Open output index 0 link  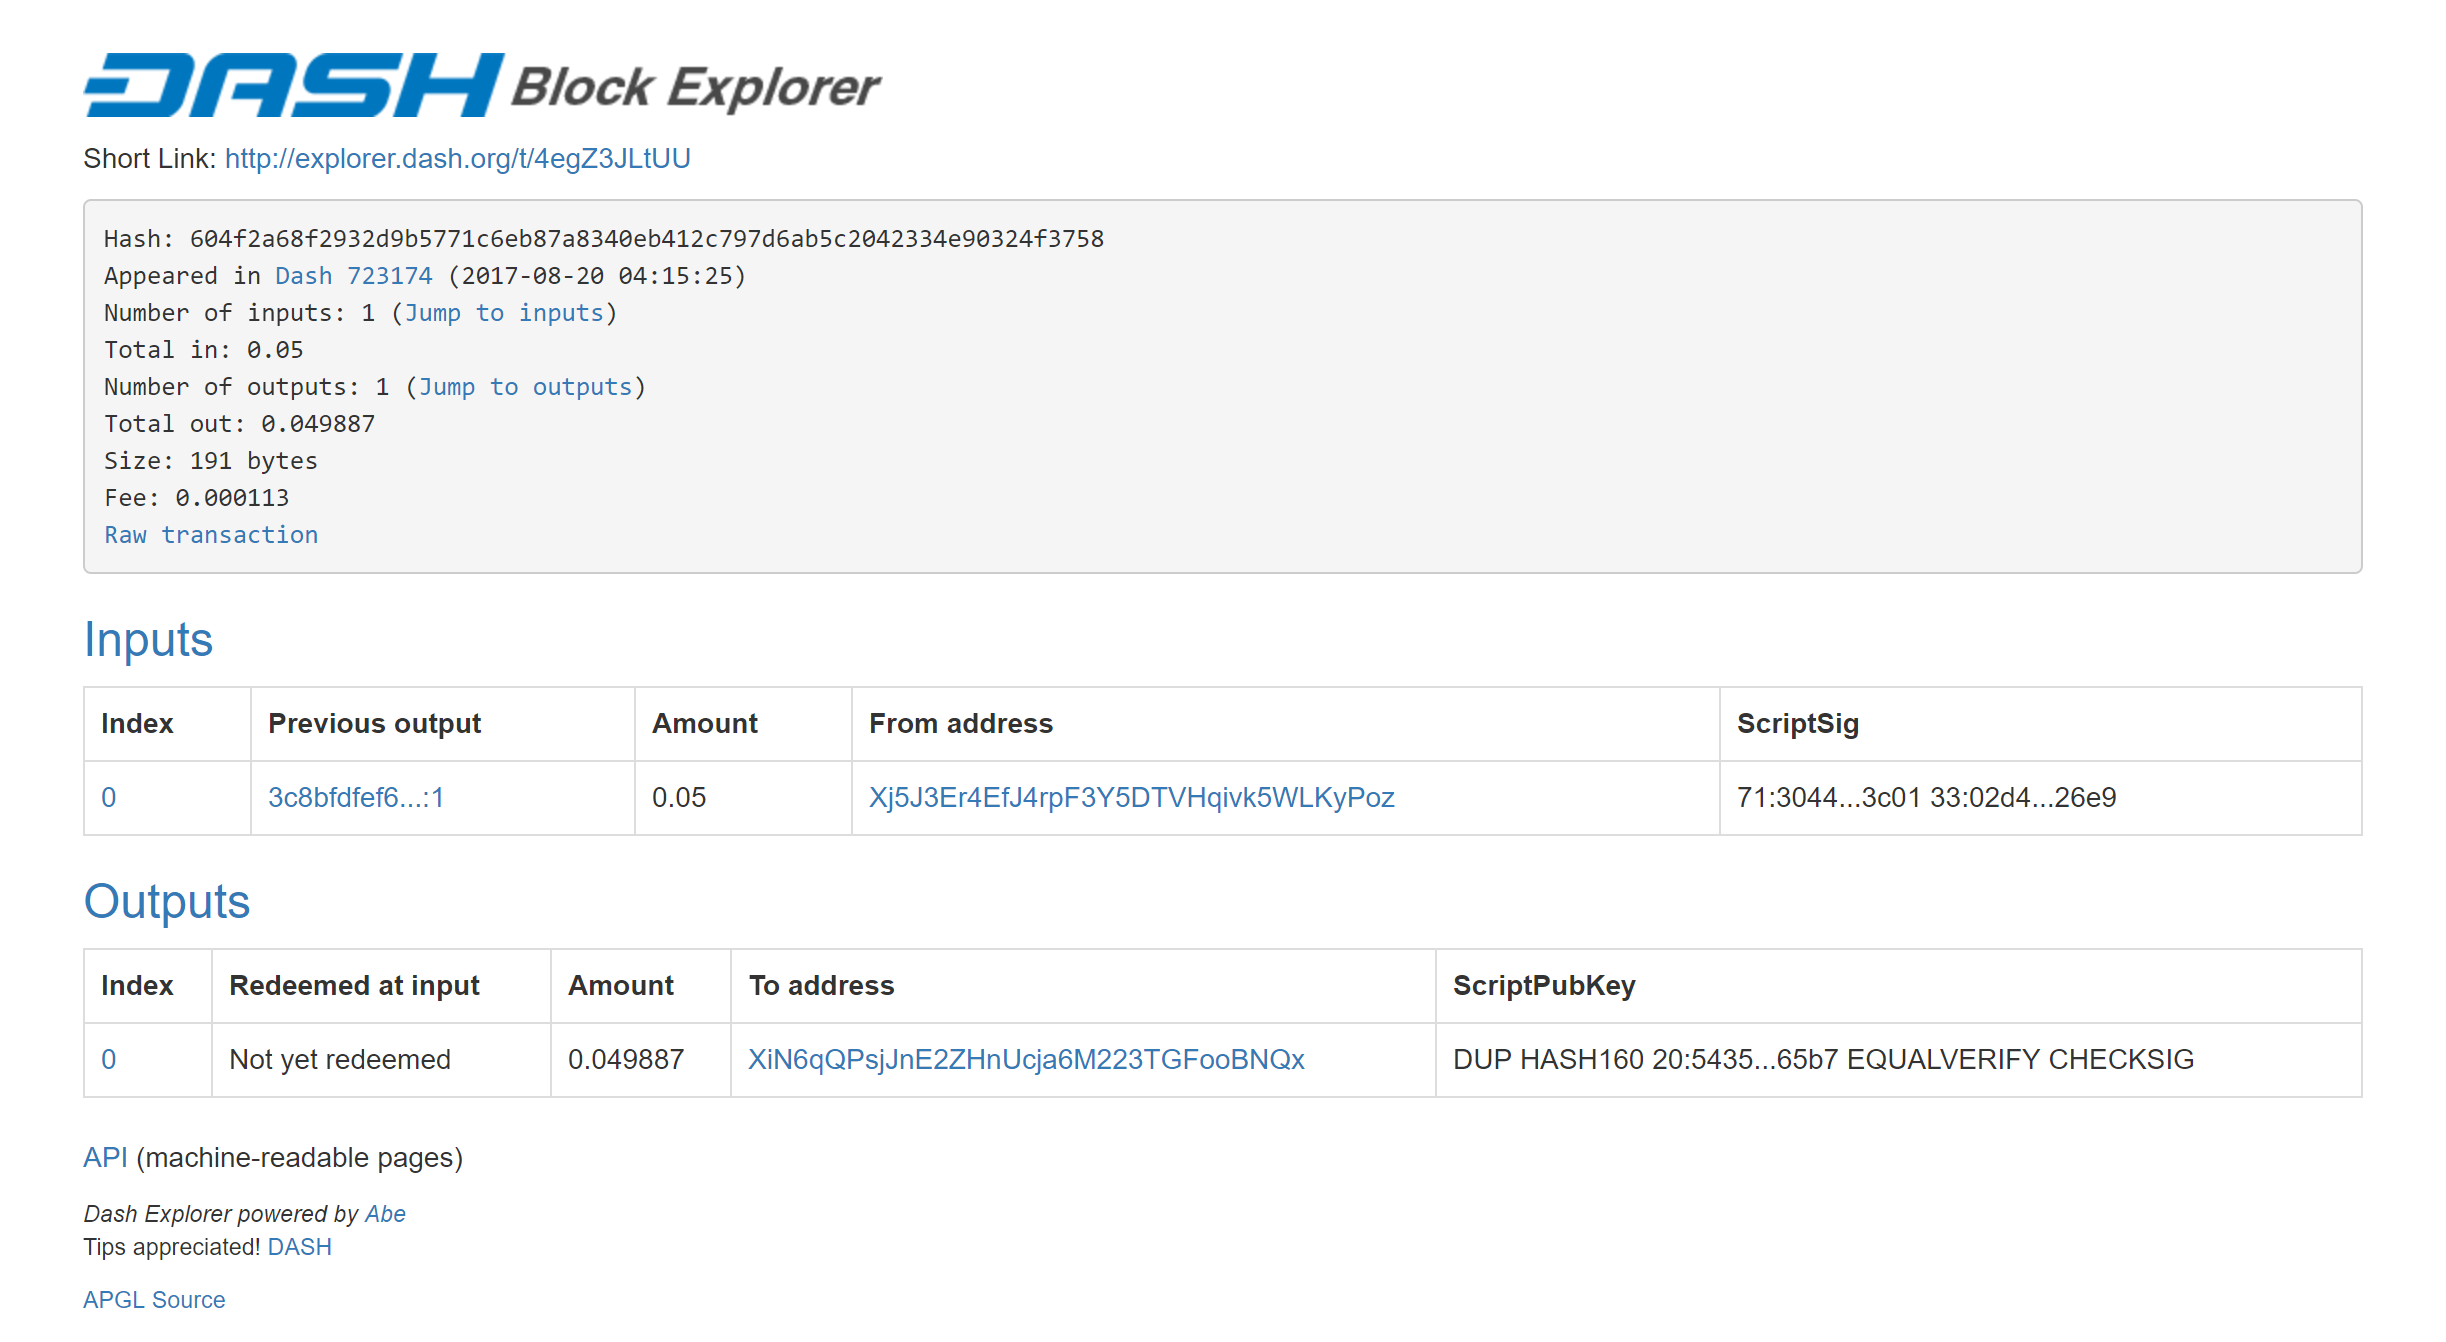point(109,1060)
